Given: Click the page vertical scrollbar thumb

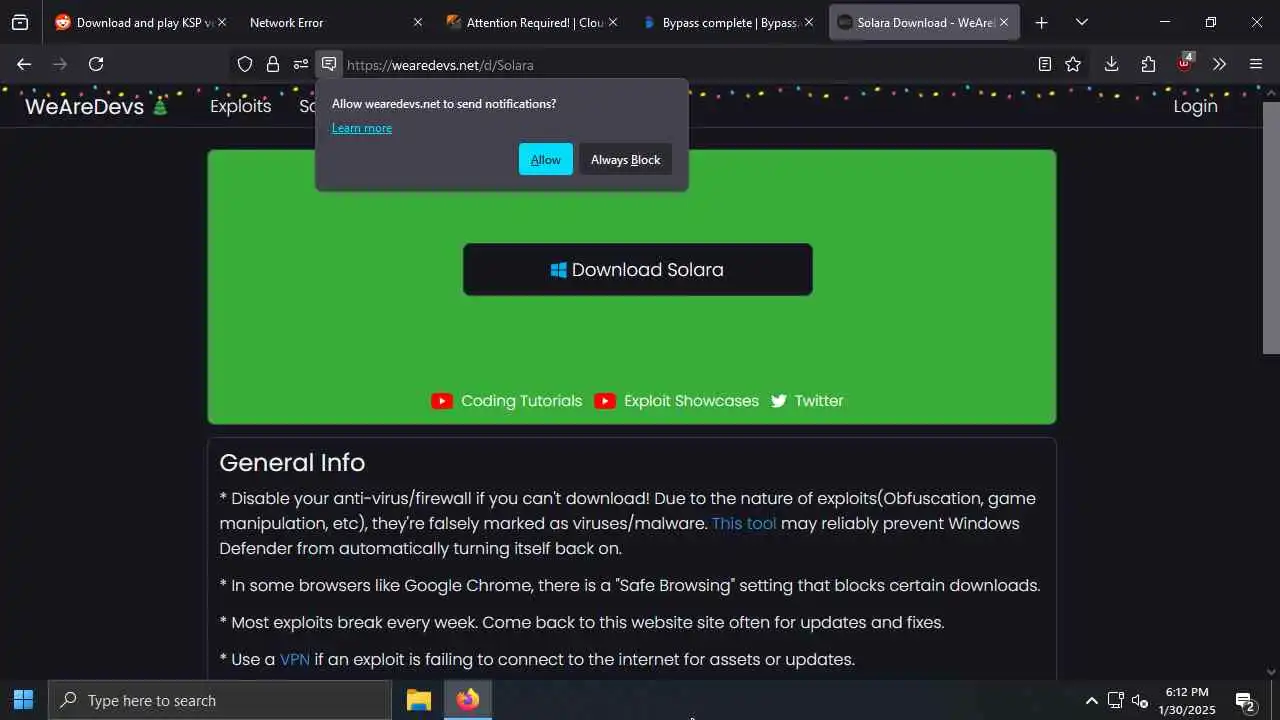Looking at the screenshot, I should (x=1271, y=228).
